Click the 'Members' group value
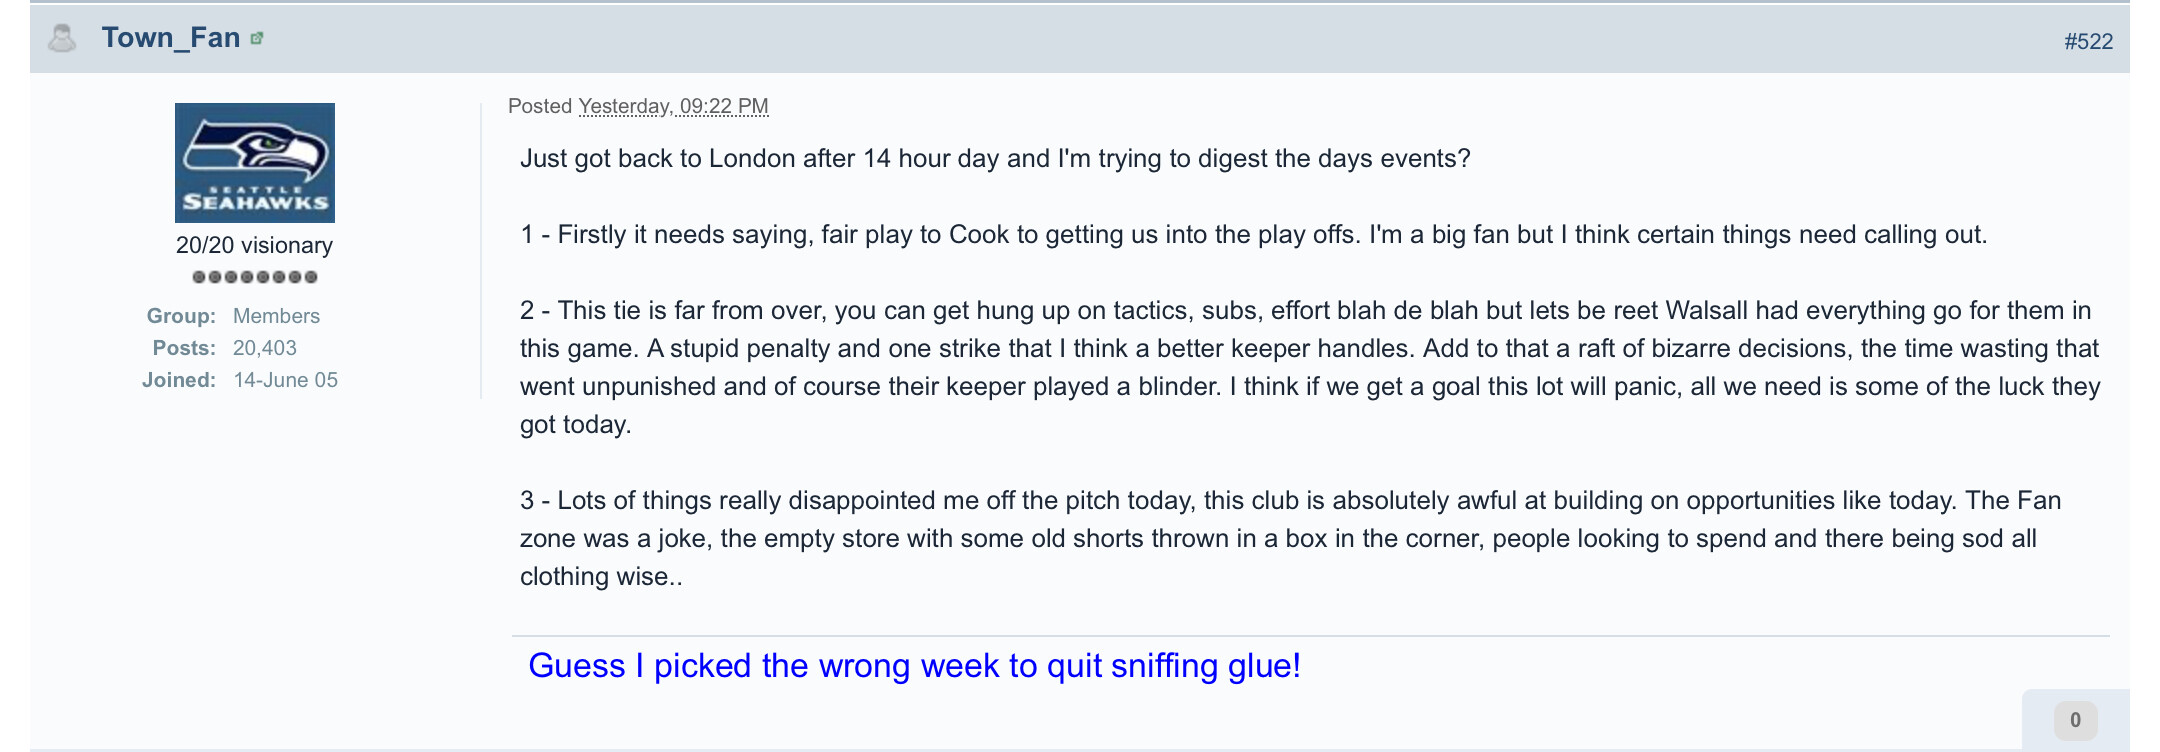Image resolution: width=2160 pixels, height=752 pixels. tap(276, 316)
